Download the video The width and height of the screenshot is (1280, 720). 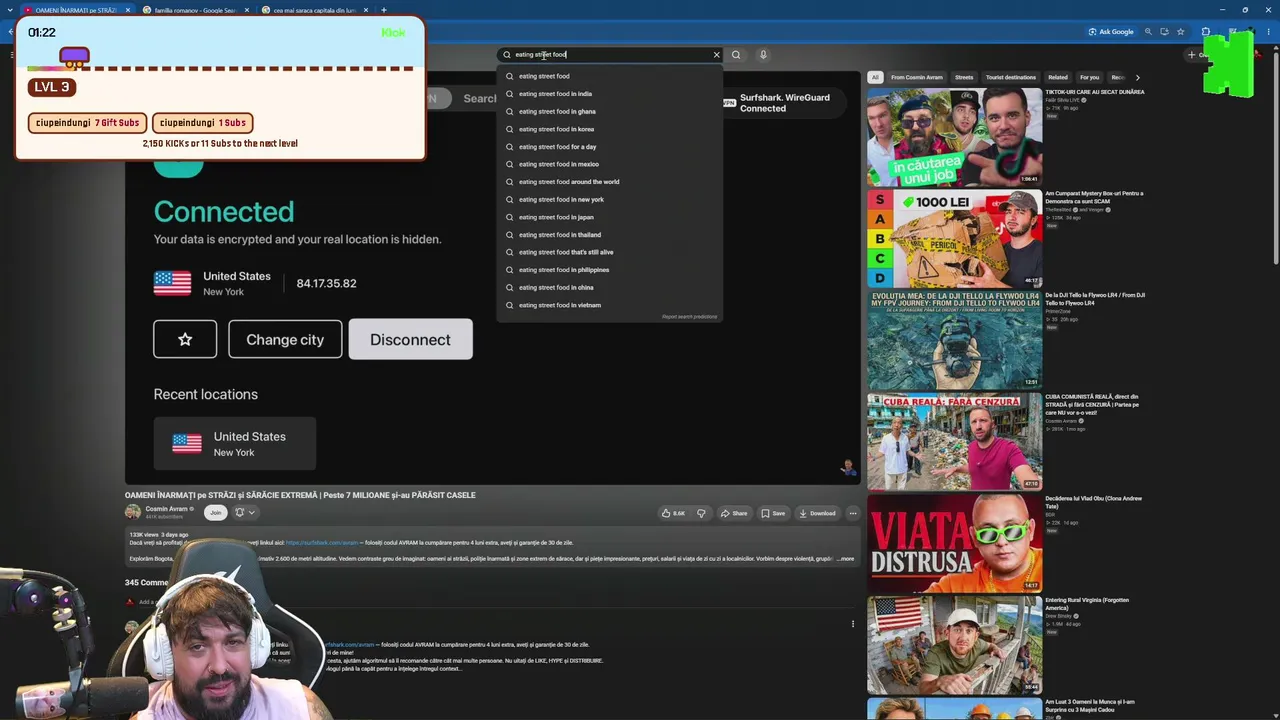(x=817, y=513)
